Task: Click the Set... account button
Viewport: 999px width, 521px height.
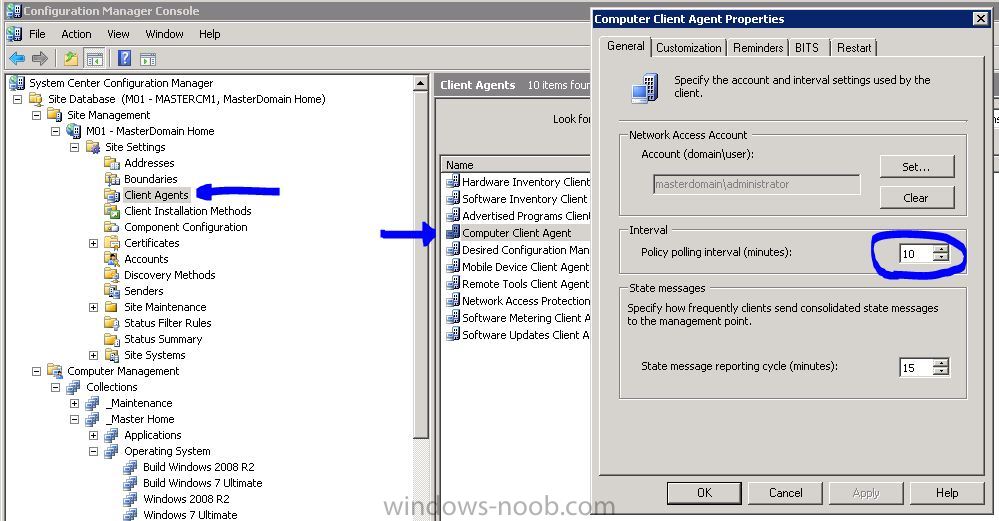Action: (917, 167)
